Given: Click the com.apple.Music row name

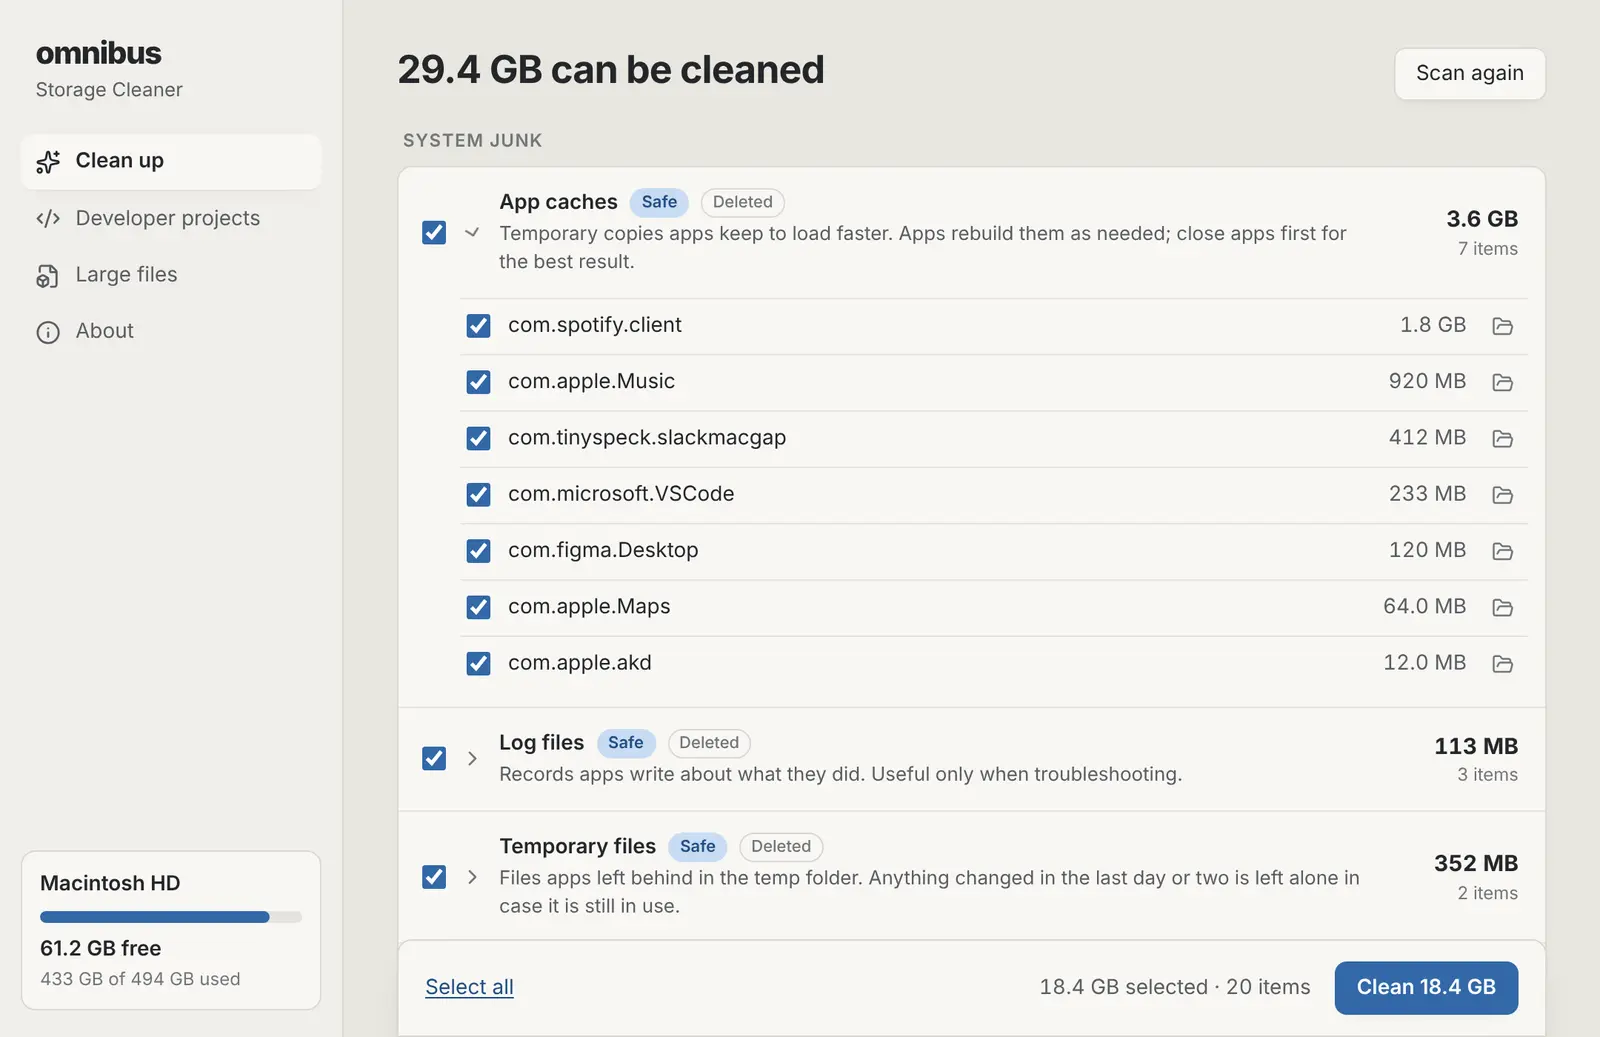Looking at the screenshot, I should [591, 381].
